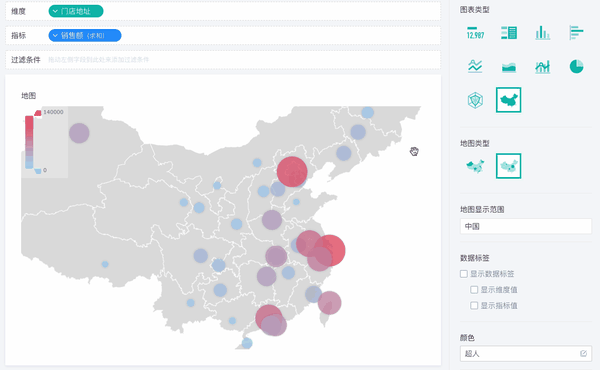Screen dimensions: 600x370
Task: Click the 过滤条件 filter drop area
Action: (223, 60)
